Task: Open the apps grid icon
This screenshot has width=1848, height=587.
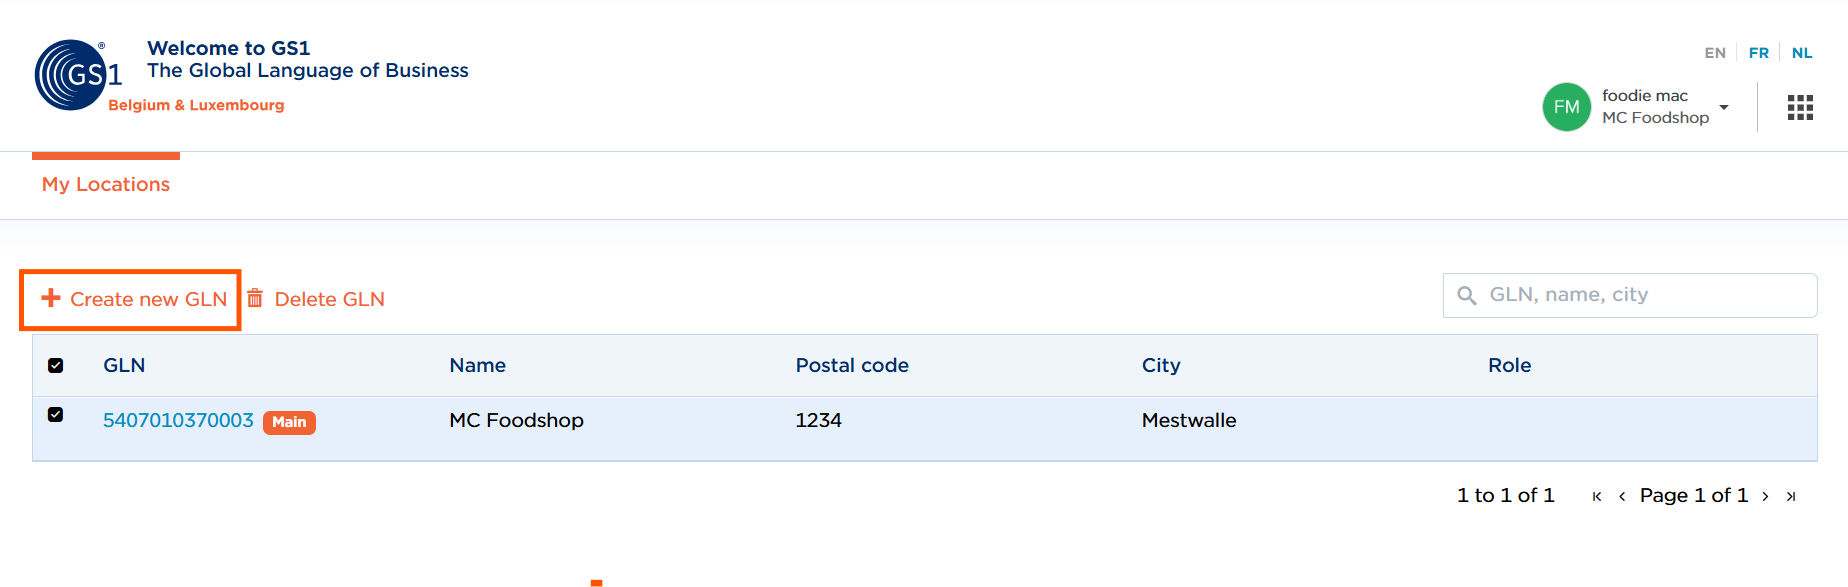Action: tap(1800, 108)
